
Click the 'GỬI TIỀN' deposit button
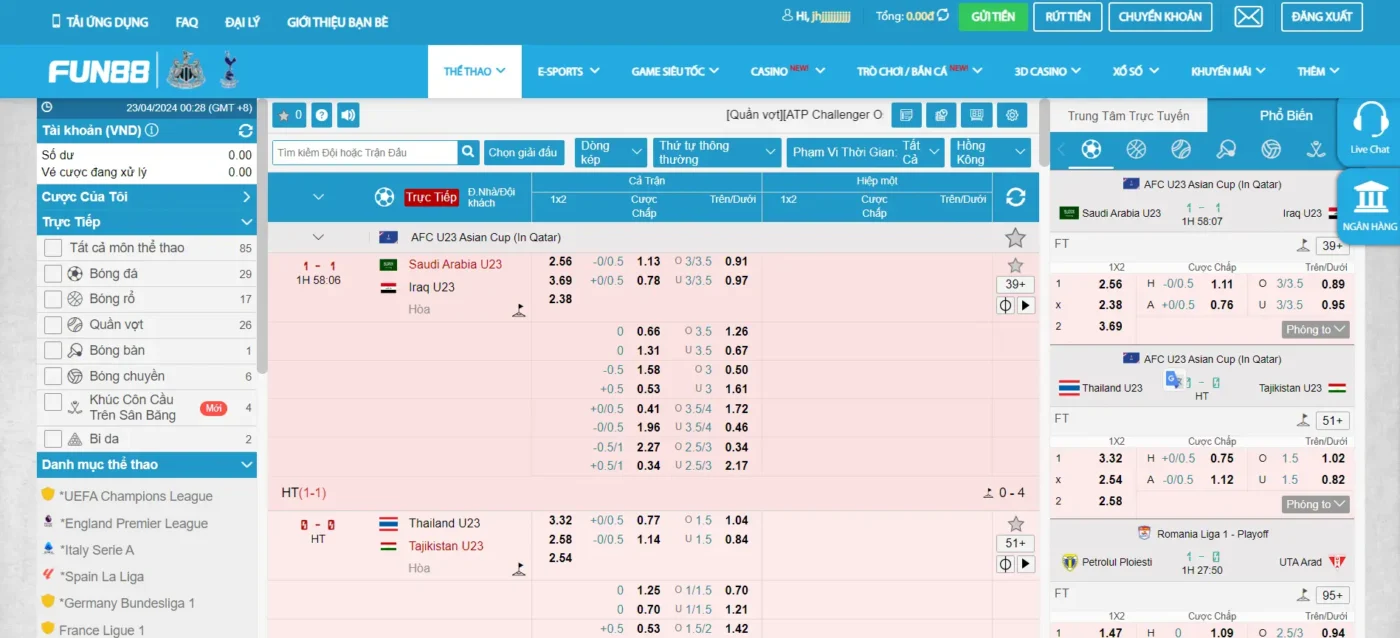pyautogui.click(x=993, y=17)
